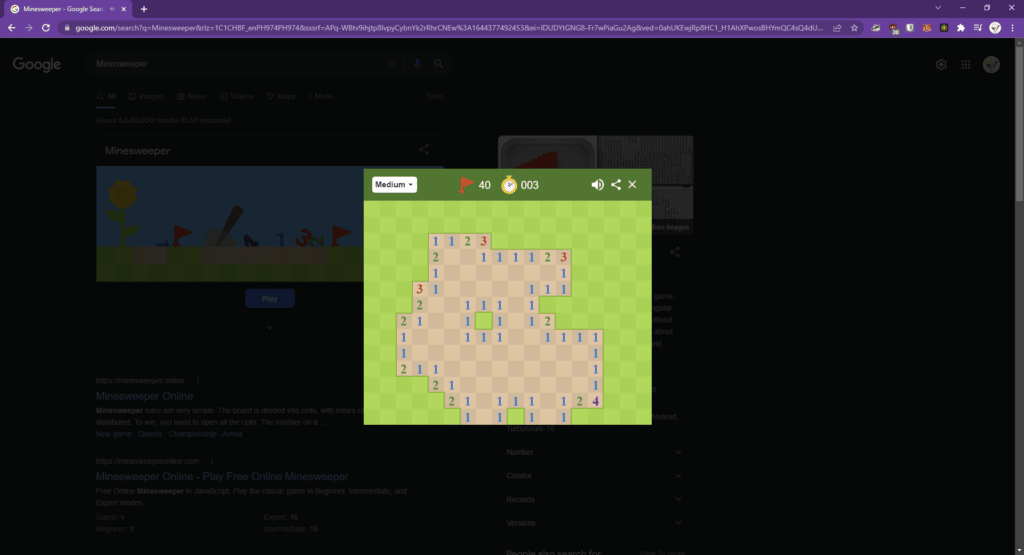Screen dimensions: 1024x555
Task: Click the red flag counter icon
Action: [x=466, y=185]
